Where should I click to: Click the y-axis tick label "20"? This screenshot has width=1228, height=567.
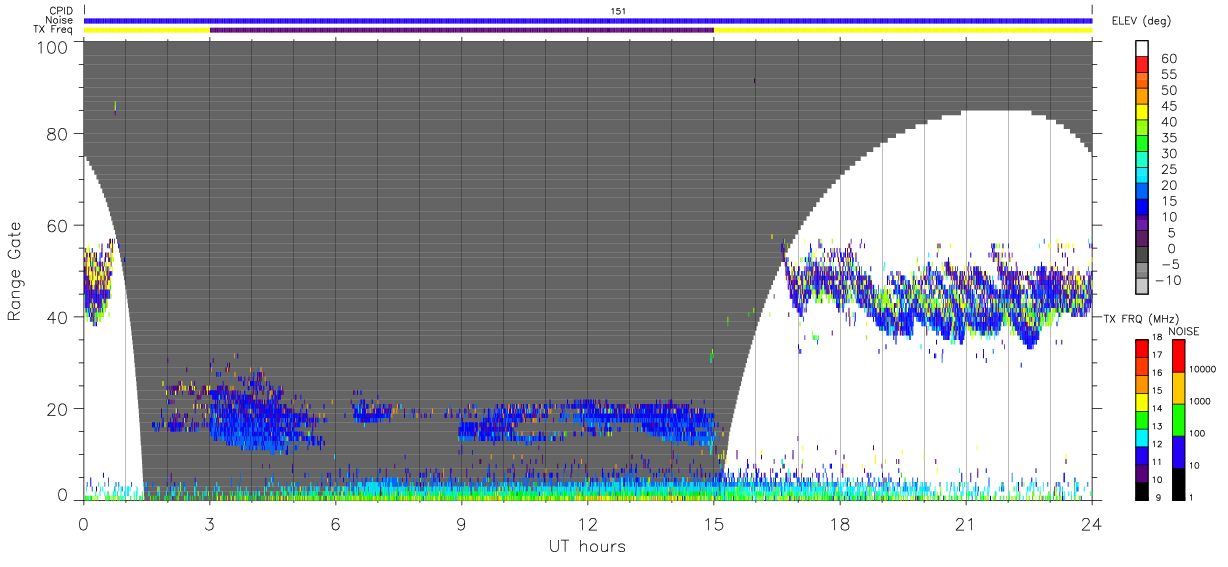pyautogui.click(x=57, y=409)
